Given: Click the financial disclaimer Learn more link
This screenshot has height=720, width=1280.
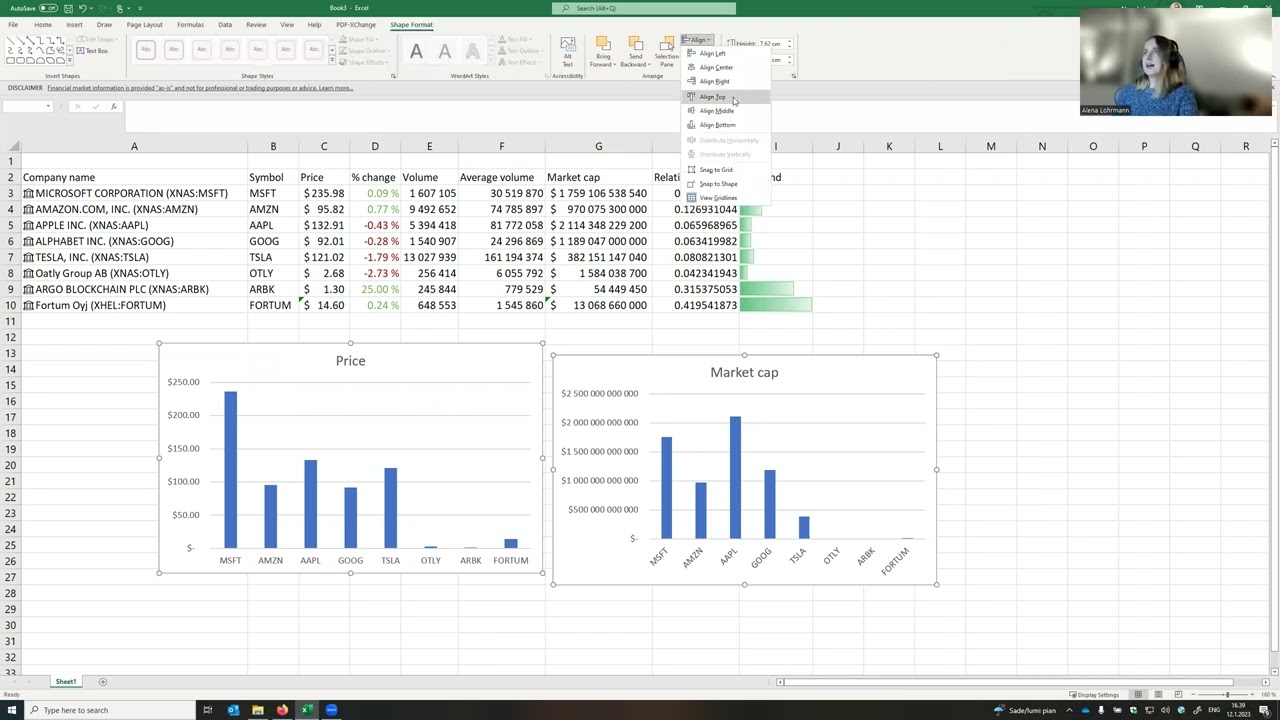Looking at the screenshot, I should 335,88.
